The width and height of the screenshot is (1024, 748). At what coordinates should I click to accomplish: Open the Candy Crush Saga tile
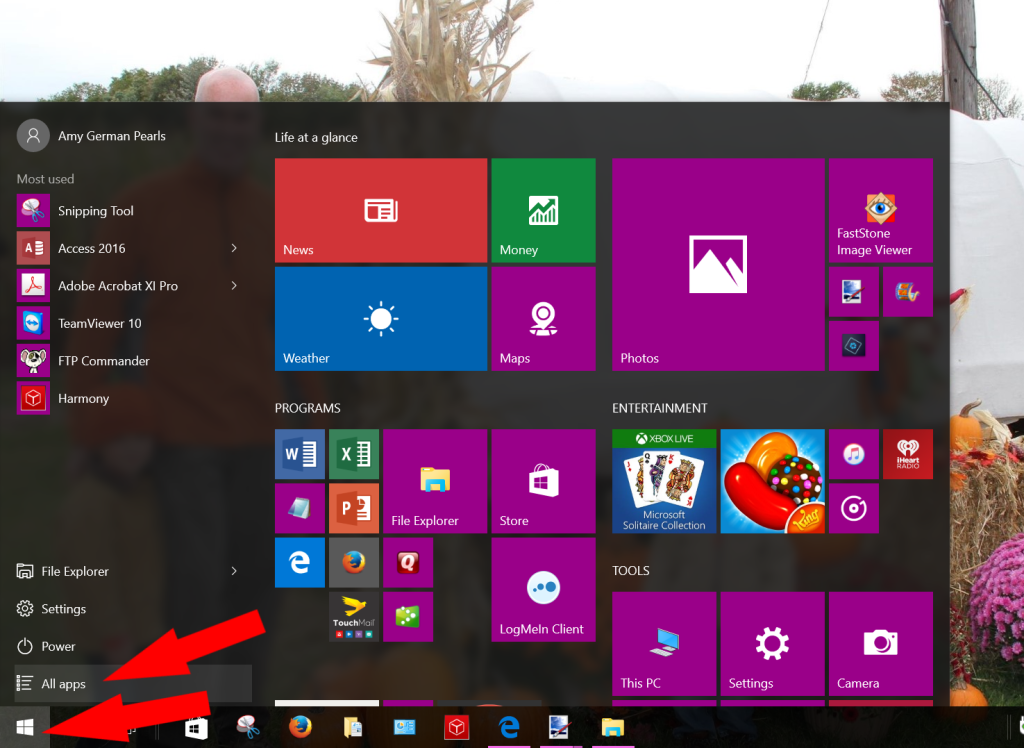pos(772,481)
